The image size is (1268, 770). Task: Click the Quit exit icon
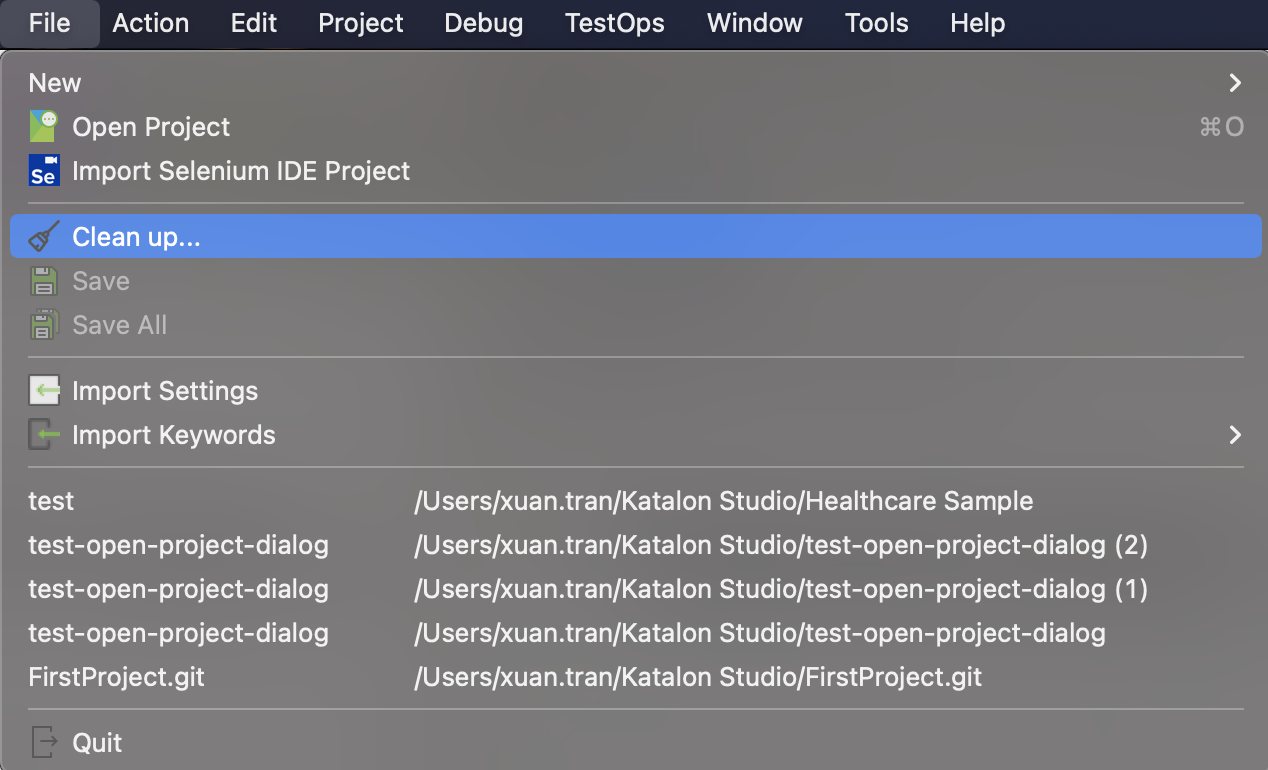click(43, 743)
